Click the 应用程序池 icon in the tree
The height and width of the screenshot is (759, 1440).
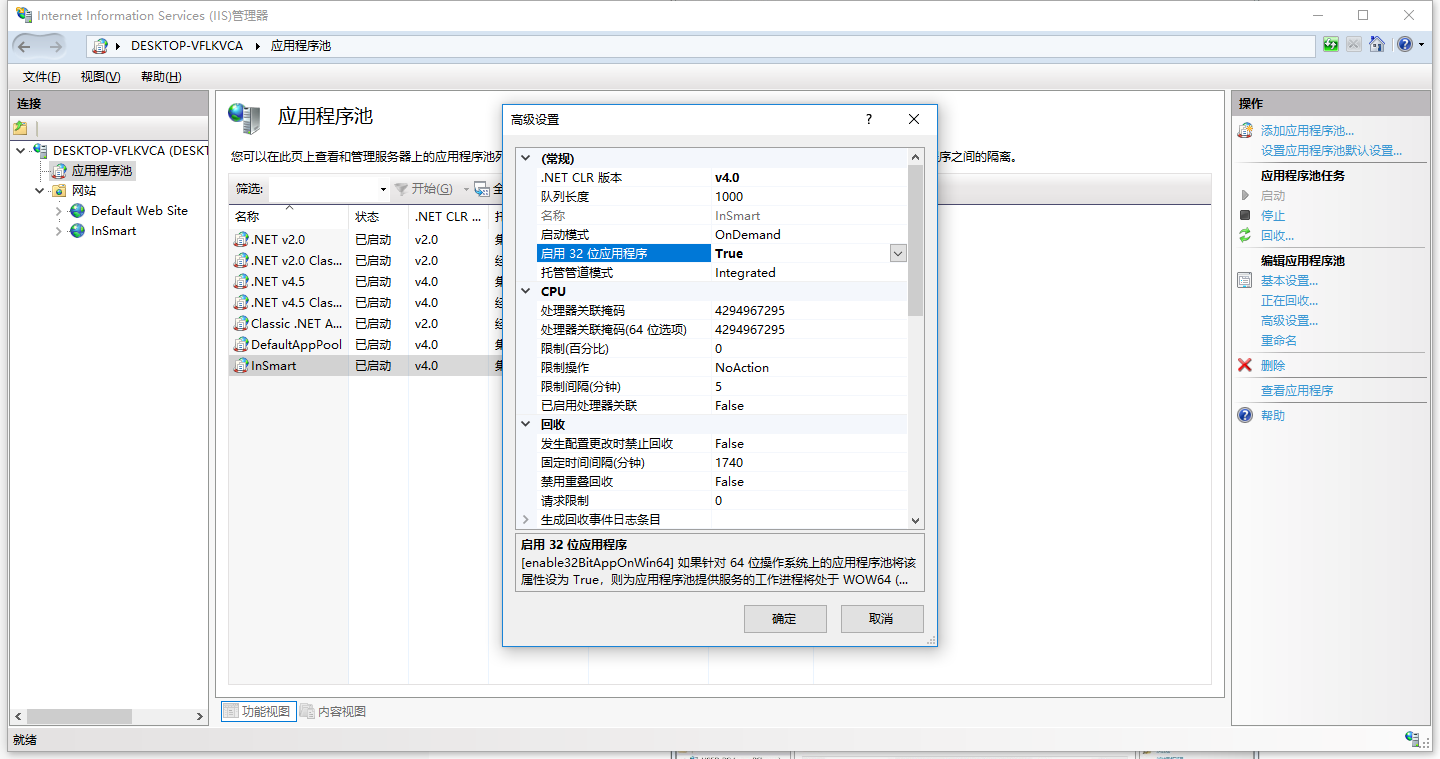pyautogui.click(x=60, y=171)
